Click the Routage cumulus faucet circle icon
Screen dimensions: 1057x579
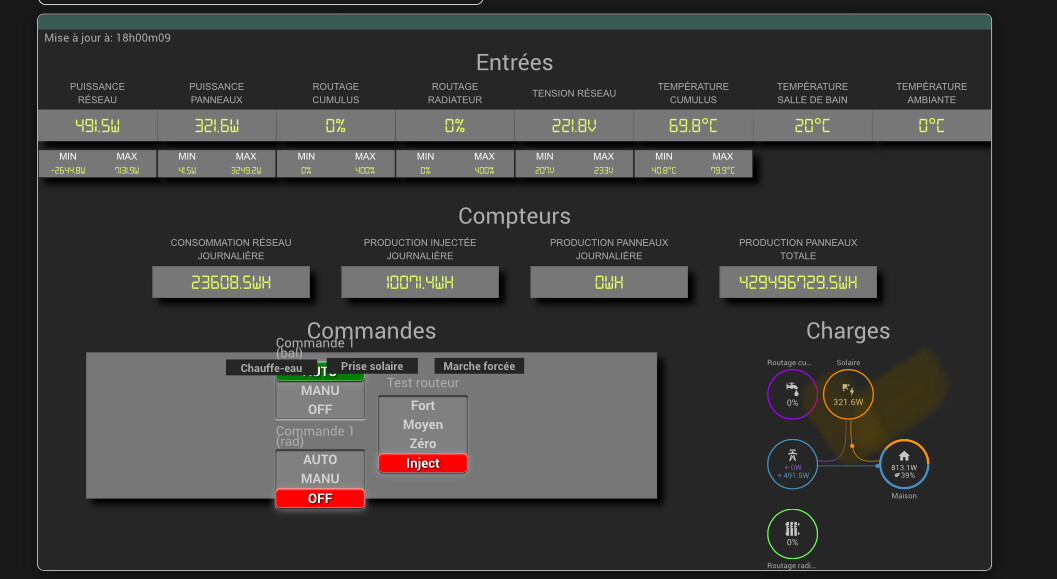[792, 394]
